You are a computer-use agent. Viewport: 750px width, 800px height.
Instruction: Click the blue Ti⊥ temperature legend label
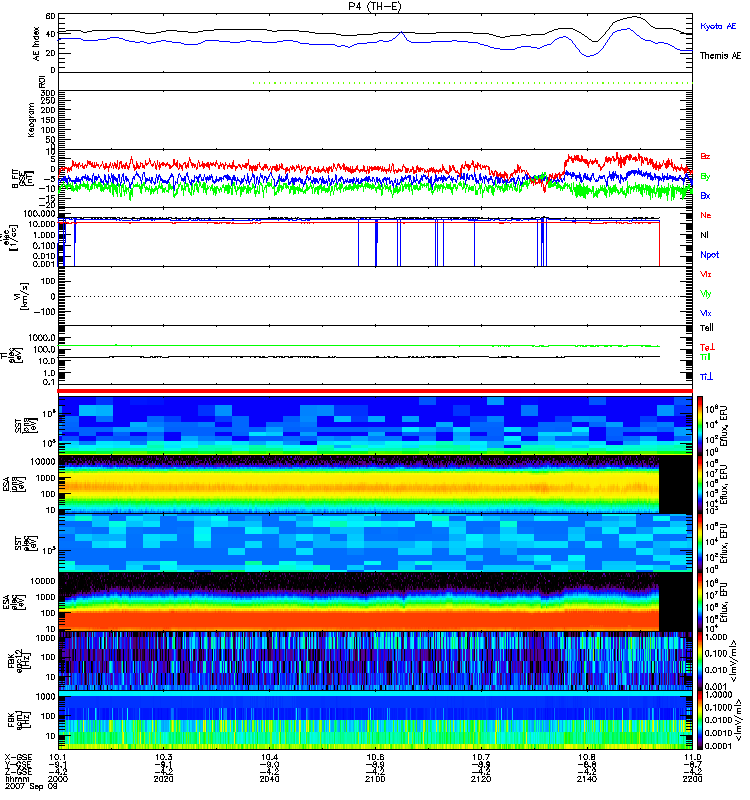click(x=706, y=377)
